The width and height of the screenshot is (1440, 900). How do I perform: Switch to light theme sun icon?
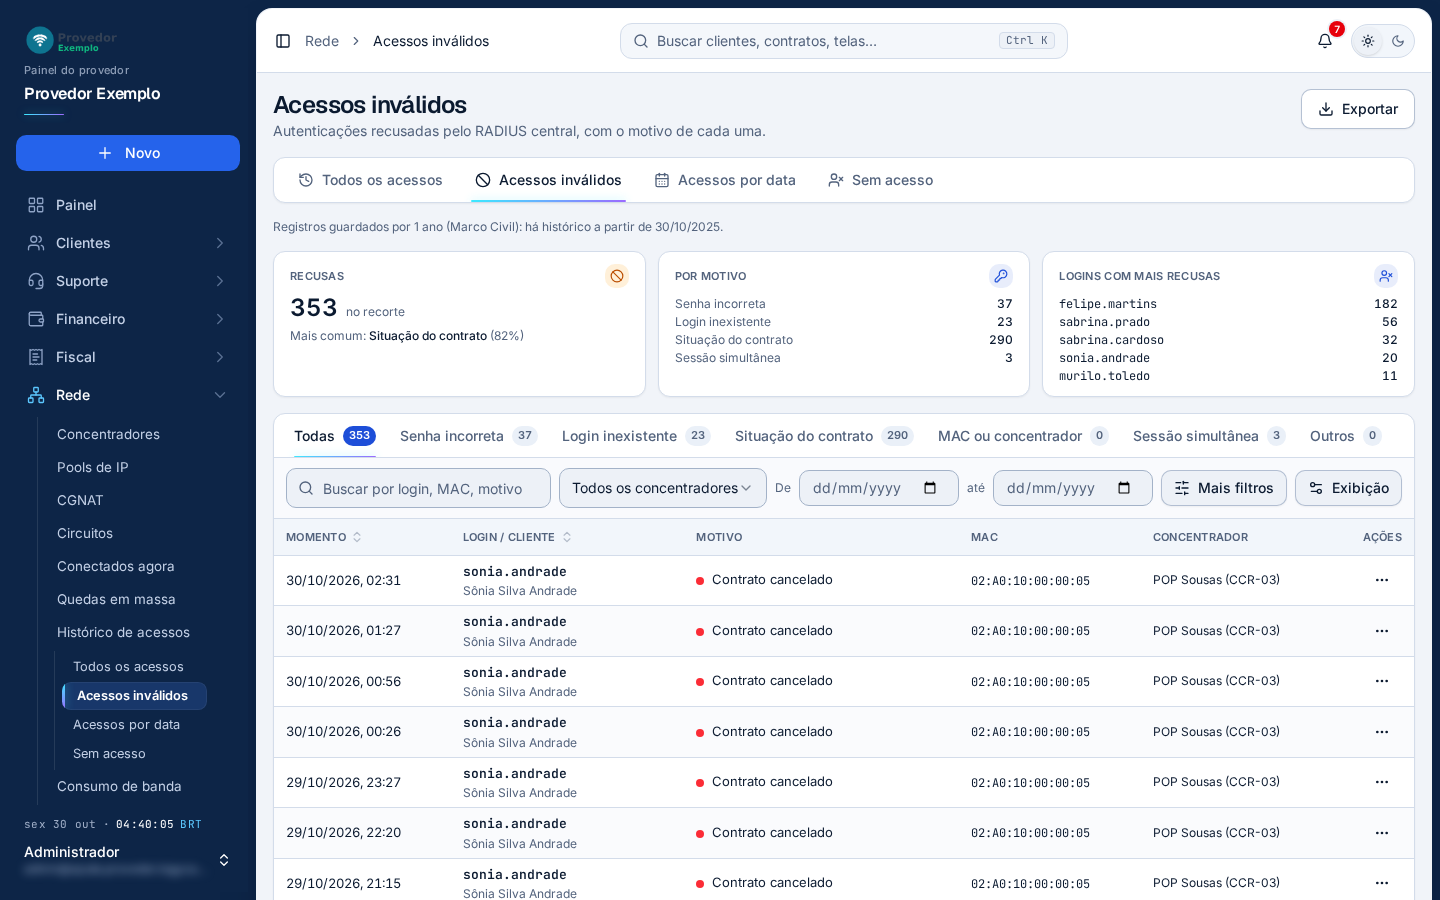click(1368, 41)
